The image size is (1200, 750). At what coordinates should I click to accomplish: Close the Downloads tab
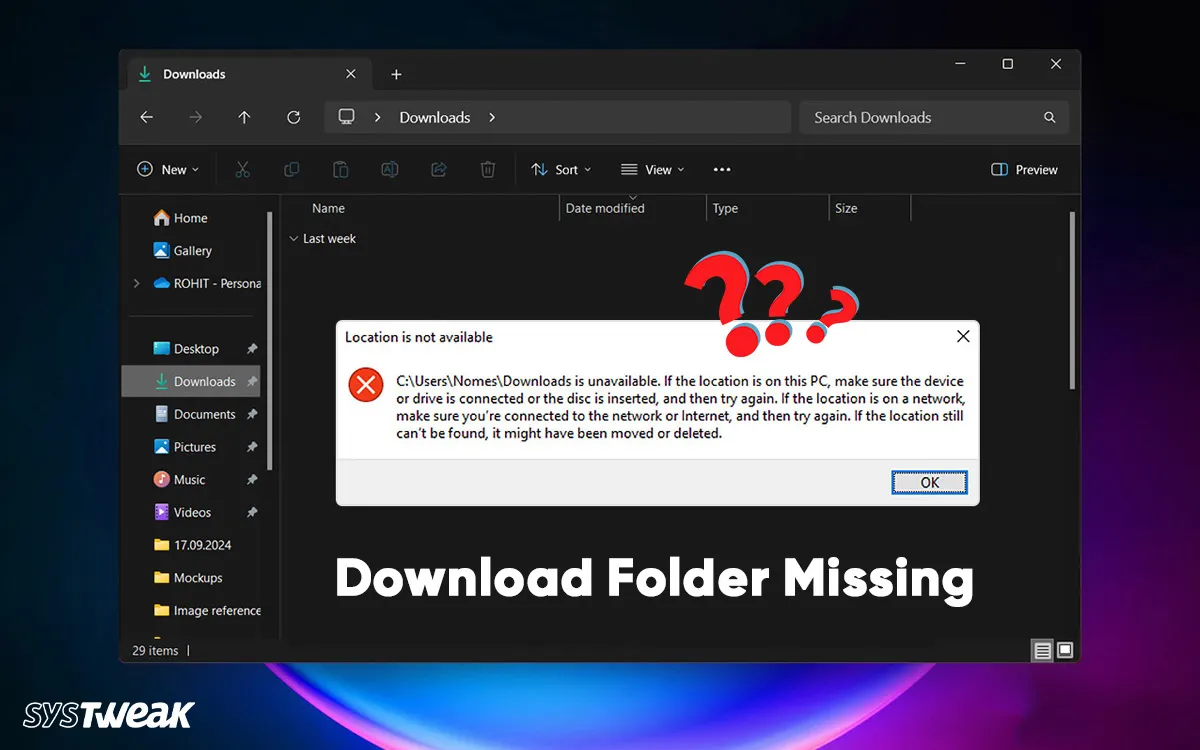coord(351,74)
